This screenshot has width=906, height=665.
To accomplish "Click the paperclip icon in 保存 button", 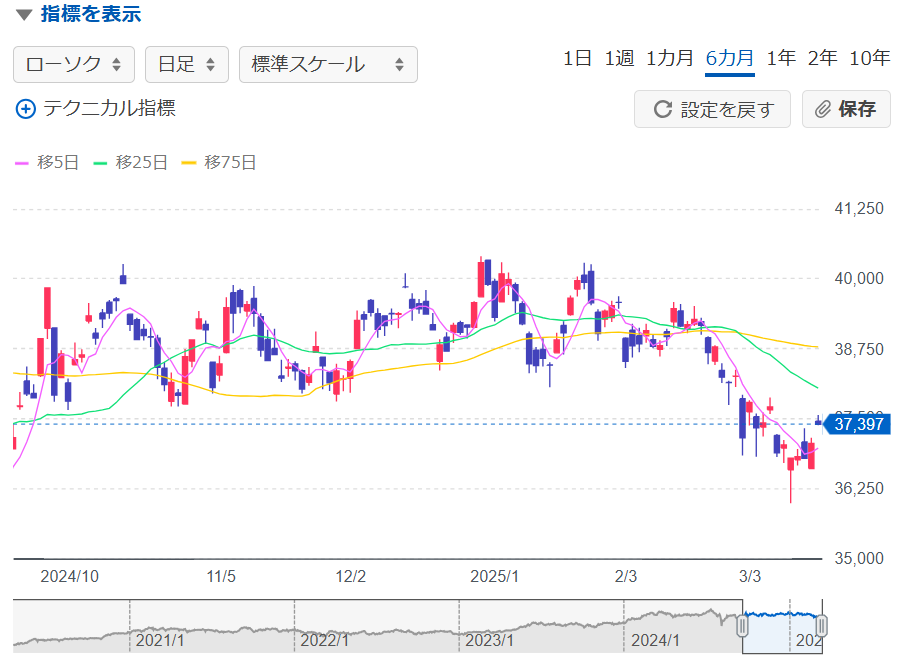I will click(823, 109).
